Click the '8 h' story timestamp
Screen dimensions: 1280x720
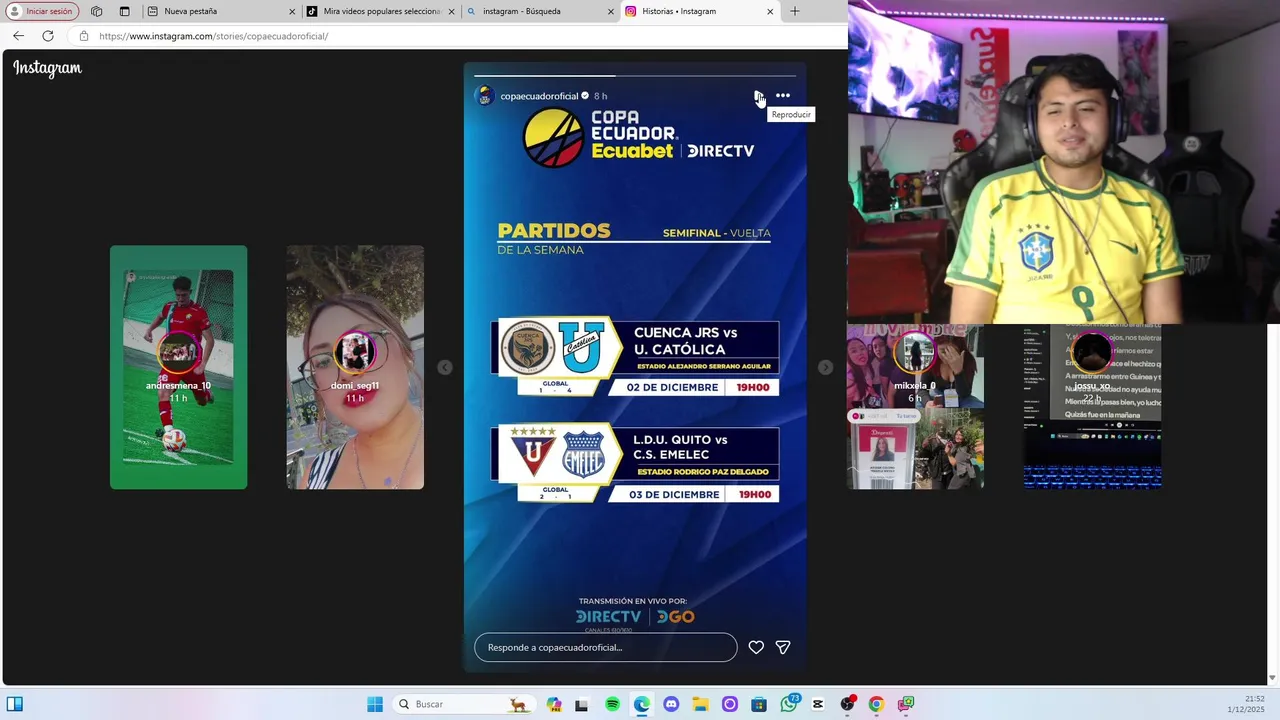click(x=600, y=96)
